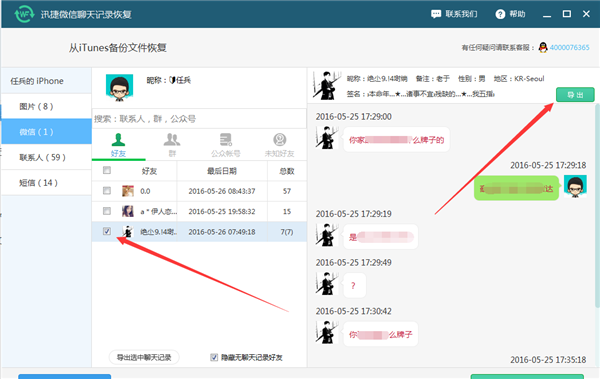Select the 公众帐号 public accounts icon
The height and width of the screenshot is (379, 600).
point(225,140)
